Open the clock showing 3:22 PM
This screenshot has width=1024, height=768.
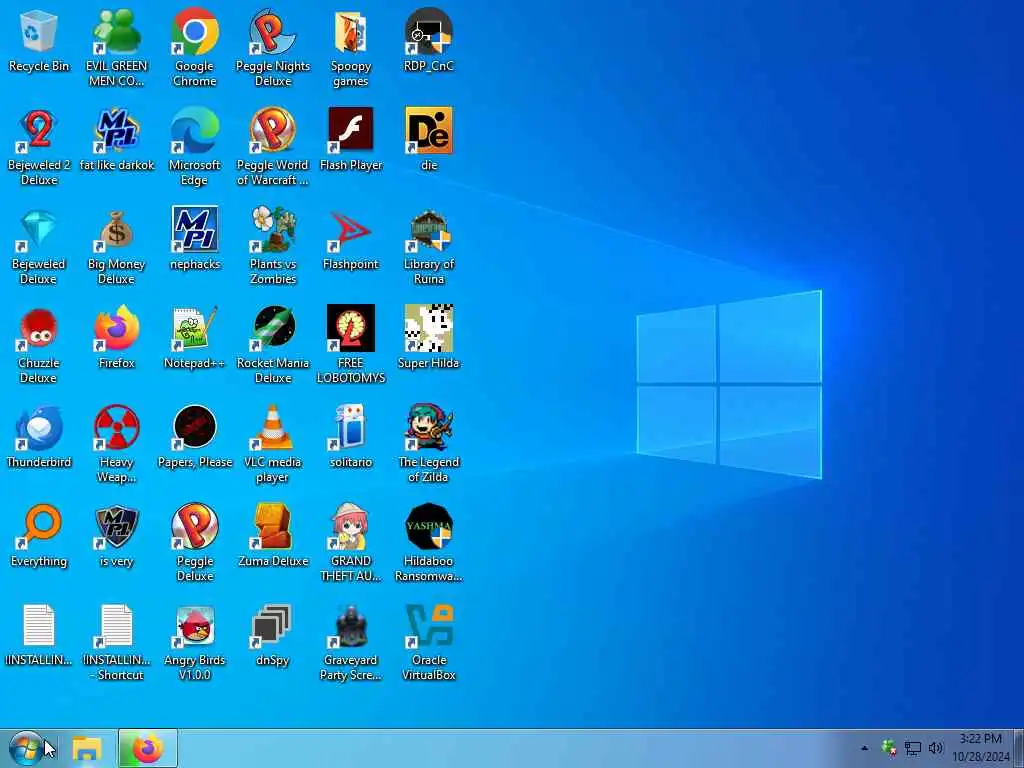pyautogui.click(x=980, y=748)
